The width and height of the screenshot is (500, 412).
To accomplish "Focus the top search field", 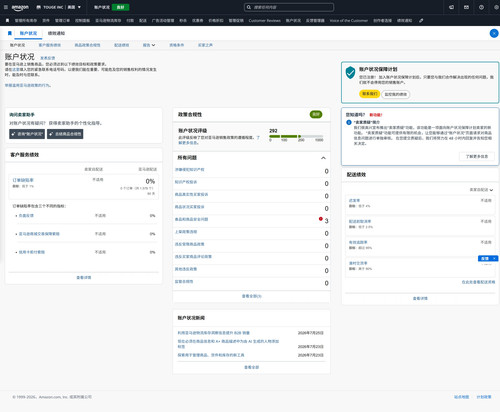I will [289, 7].
